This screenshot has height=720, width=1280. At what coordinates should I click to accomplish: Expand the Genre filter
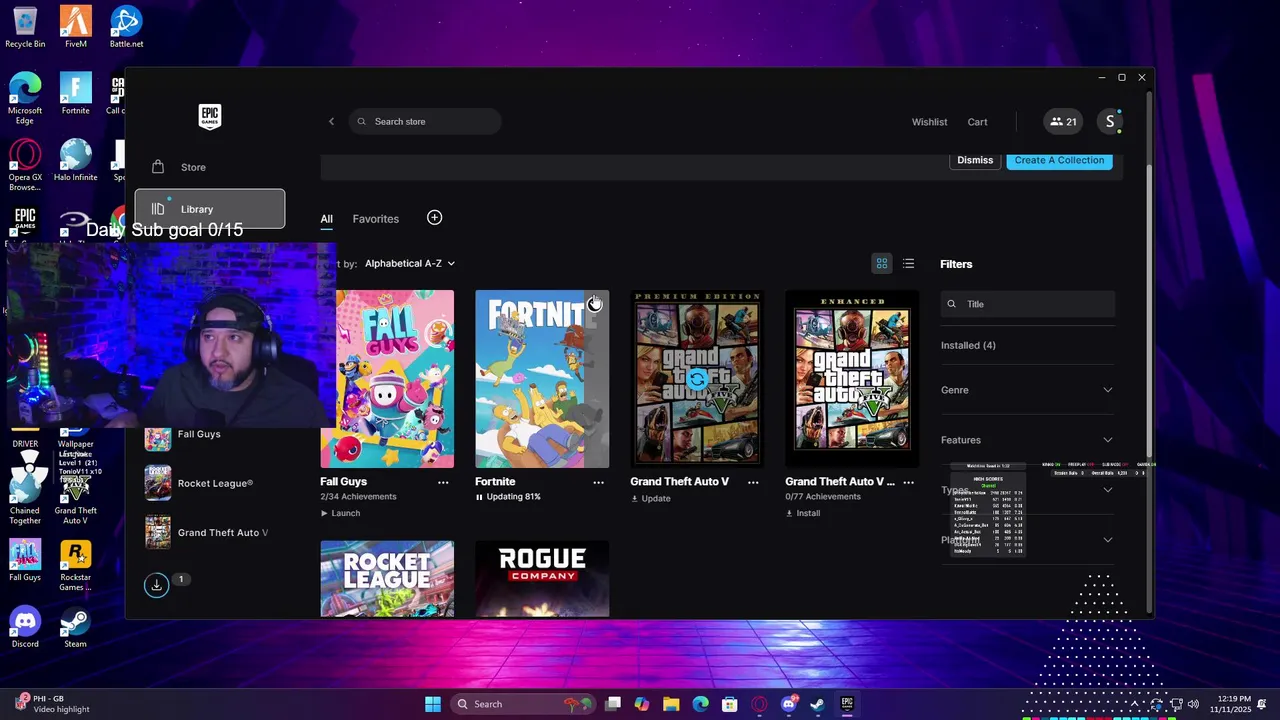pyautogui.click(x=1027, y=390)
